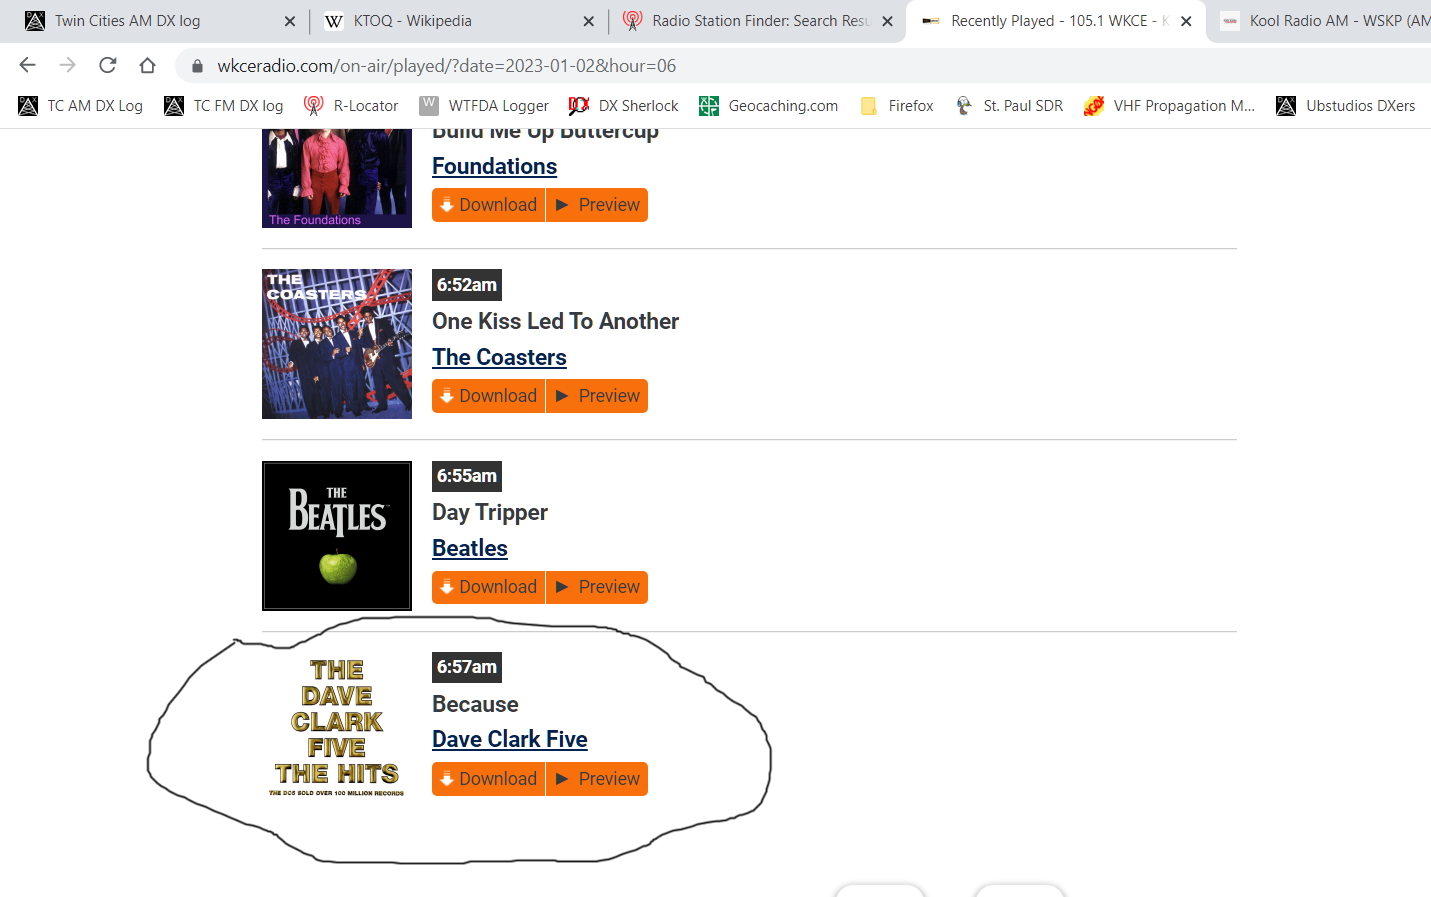Download the song Because
1431x897 pixels.
pyautogui.click(x=488, y=779)
